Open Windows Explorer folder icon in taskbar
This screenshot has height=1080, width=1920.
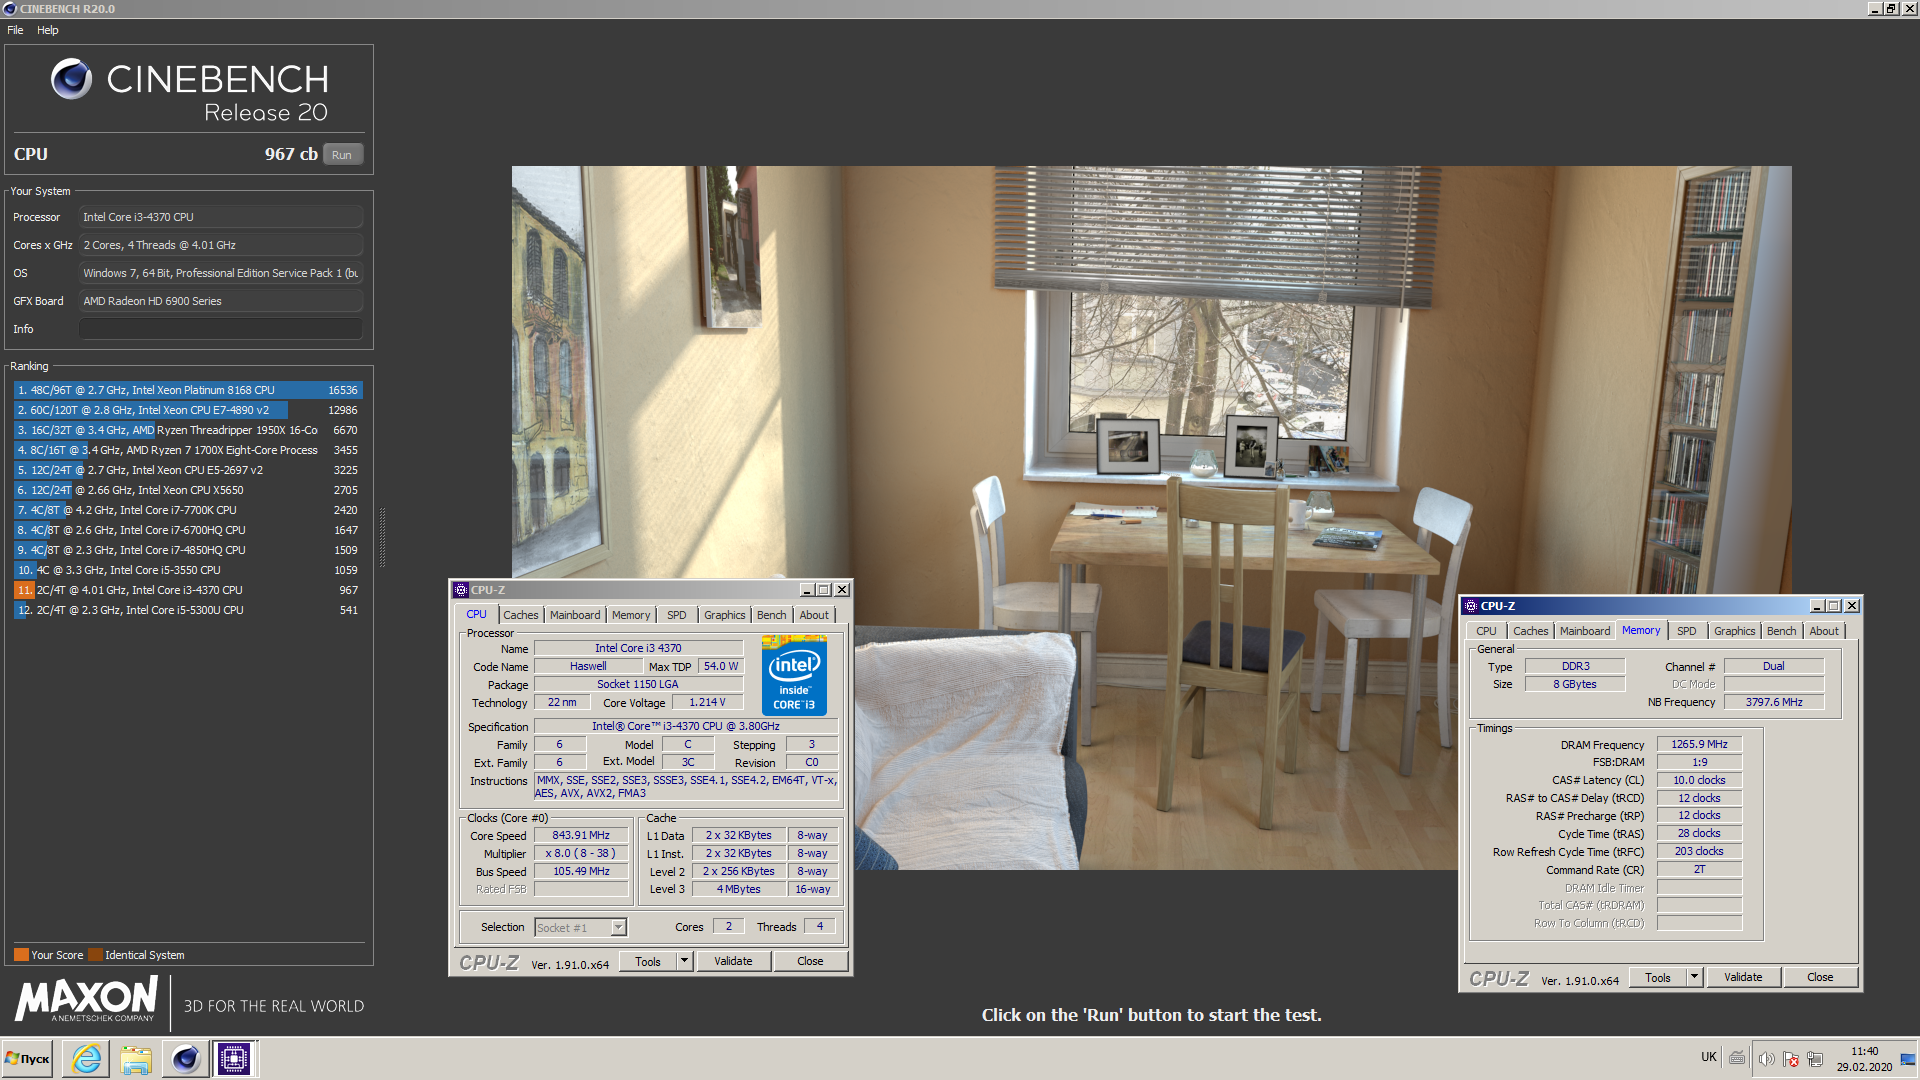coord(136,1059)
